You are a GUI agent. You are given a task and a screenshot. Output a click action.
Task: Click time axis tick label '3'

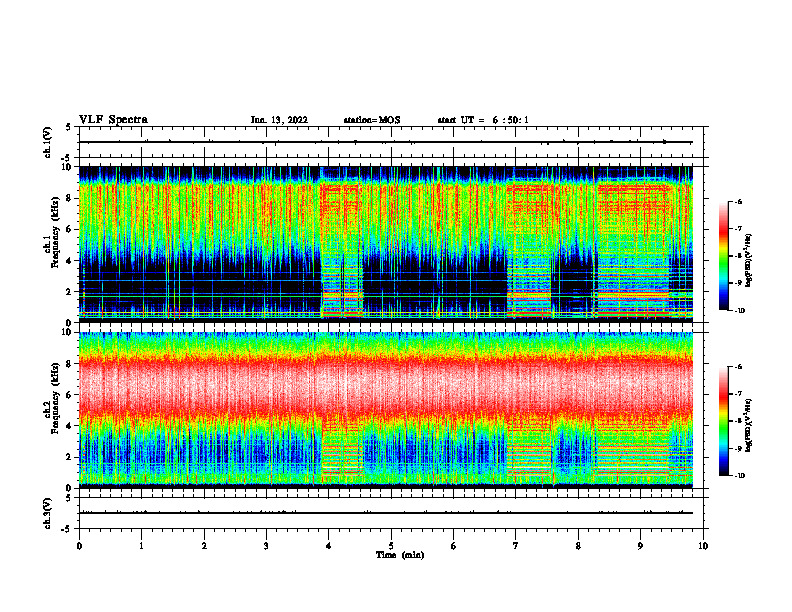pos(266,546)
